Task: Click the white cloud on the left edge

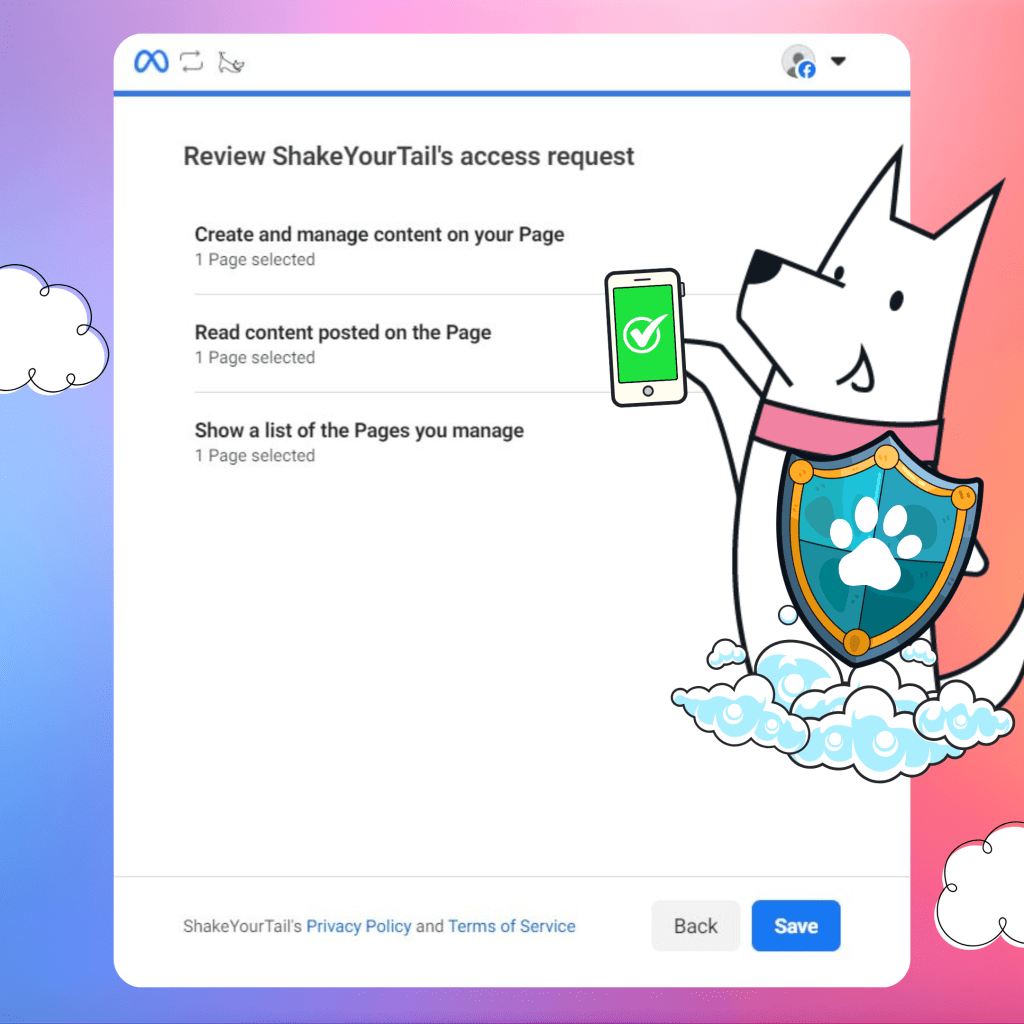Action: (45, 330)
